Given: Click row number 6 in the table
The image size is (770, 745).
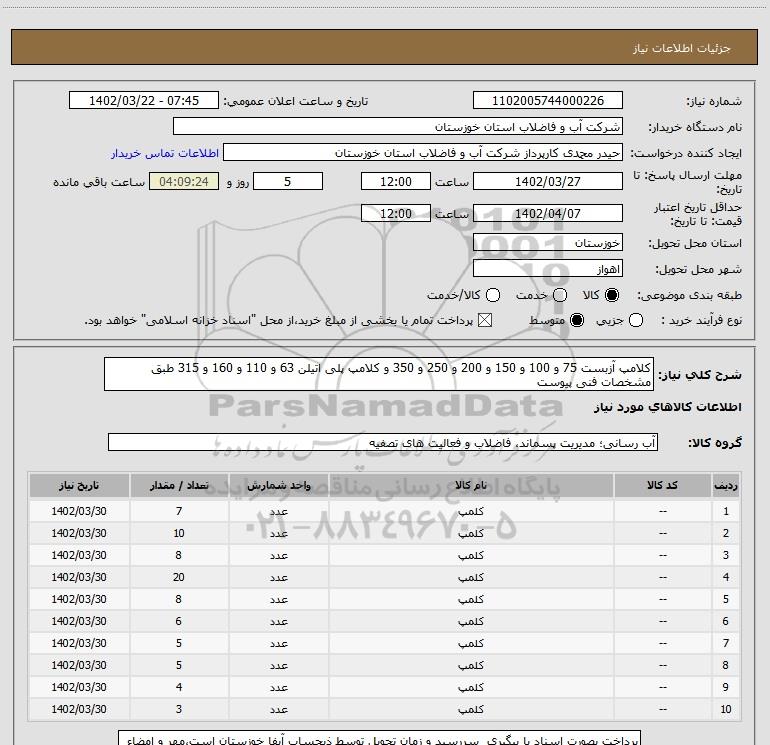Looking at the screenshot, I should [x=726, y=621].
